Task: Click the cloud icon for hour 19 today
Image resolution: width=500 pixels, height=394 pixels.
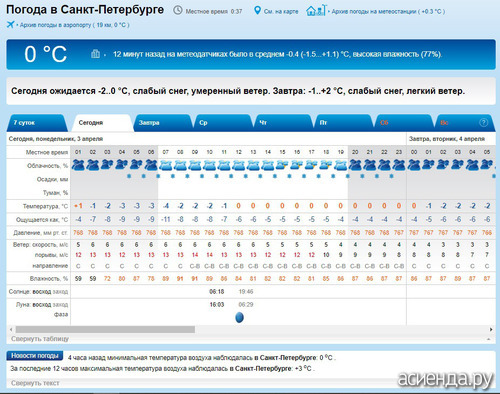Action: pos(341,165)
